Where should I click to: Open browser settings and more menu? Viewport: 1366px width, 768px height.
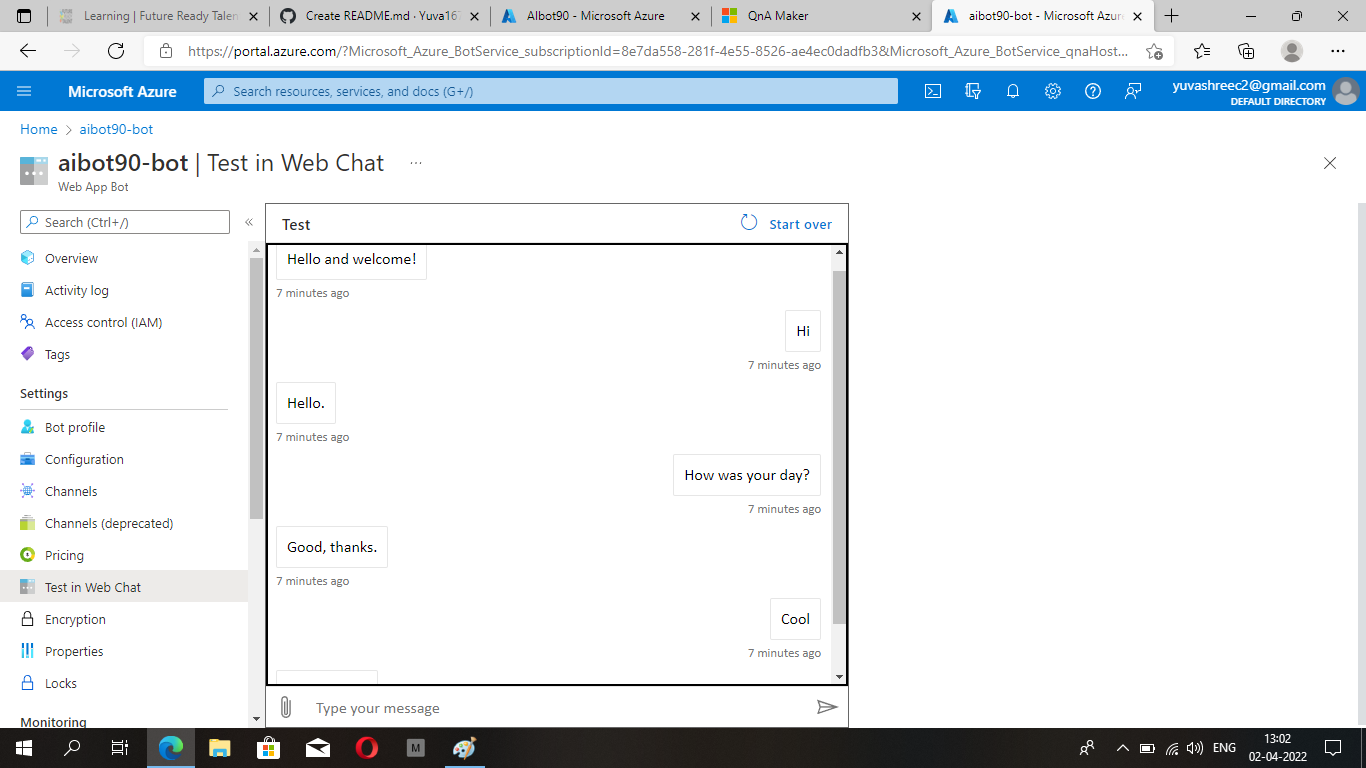click(1338, 51)
